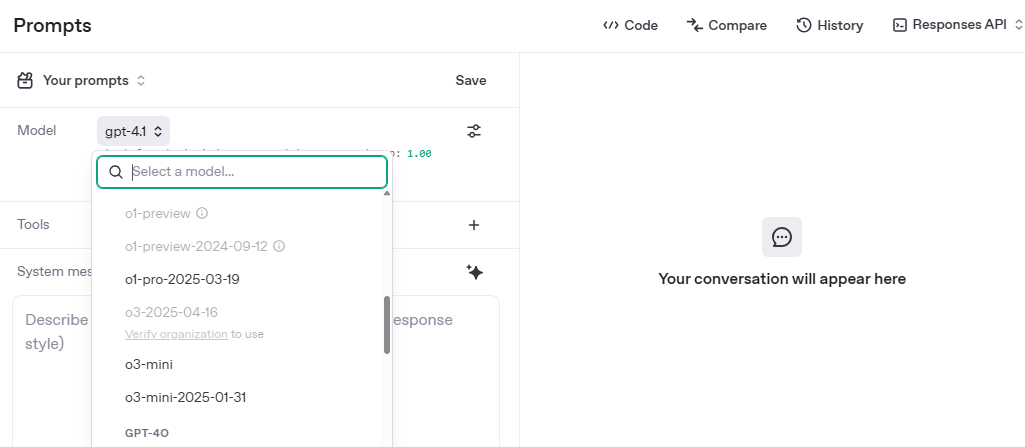Open the History panel

point(830,25)
